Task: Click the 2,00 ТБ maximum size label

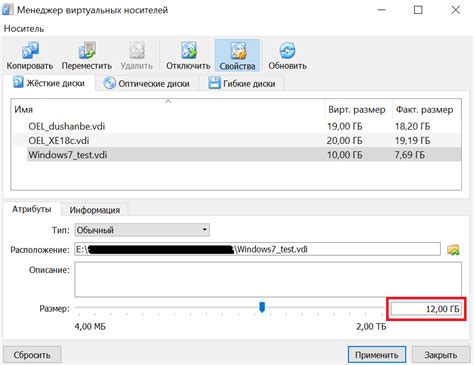Action: coord(371,326)
